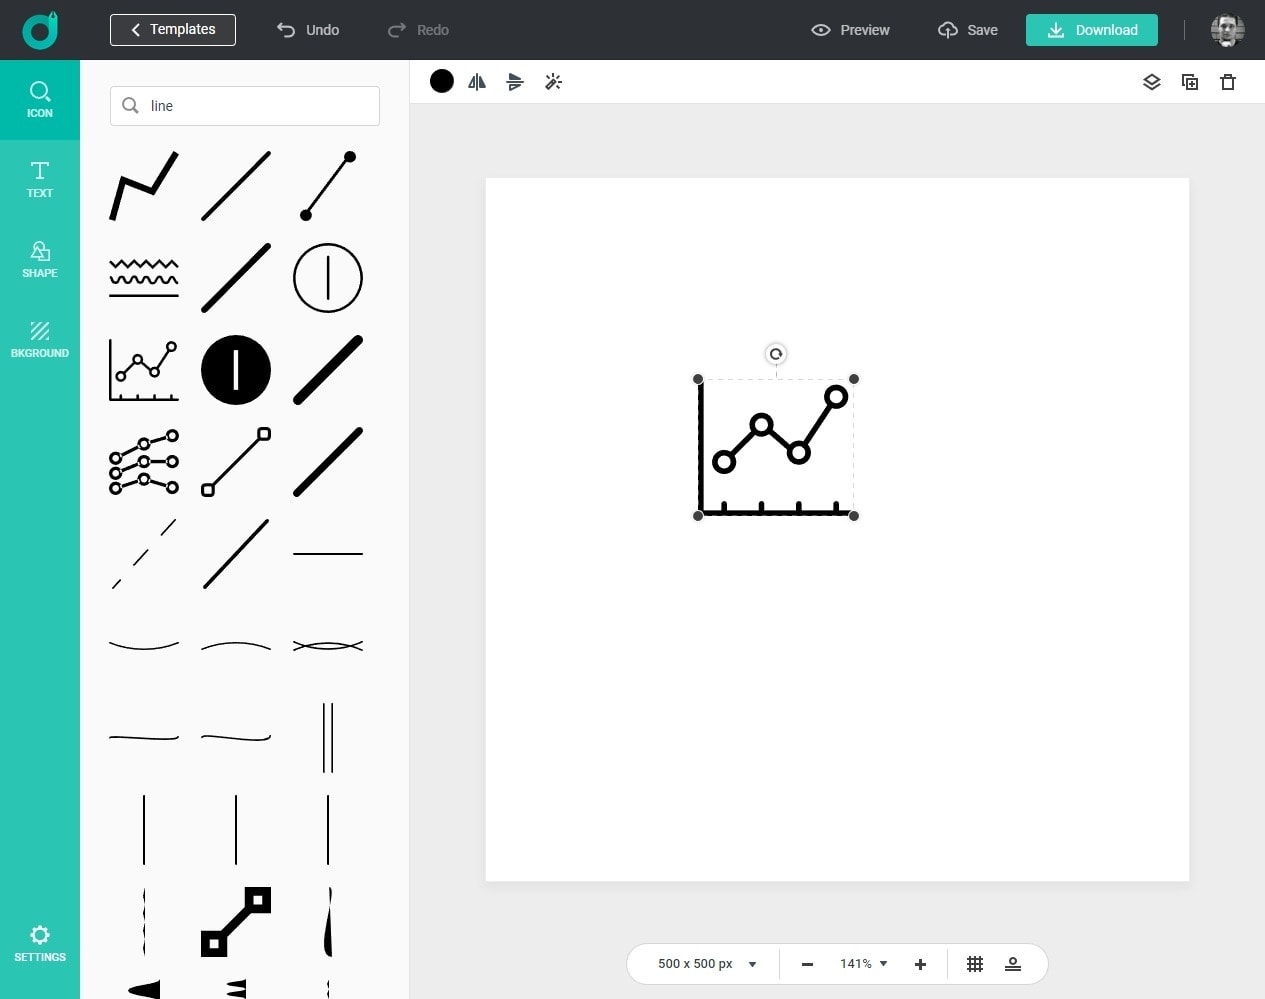Screen dimensions: 1265x999
Task: Zoom in with the plus button
Action: tap(920, 964)
